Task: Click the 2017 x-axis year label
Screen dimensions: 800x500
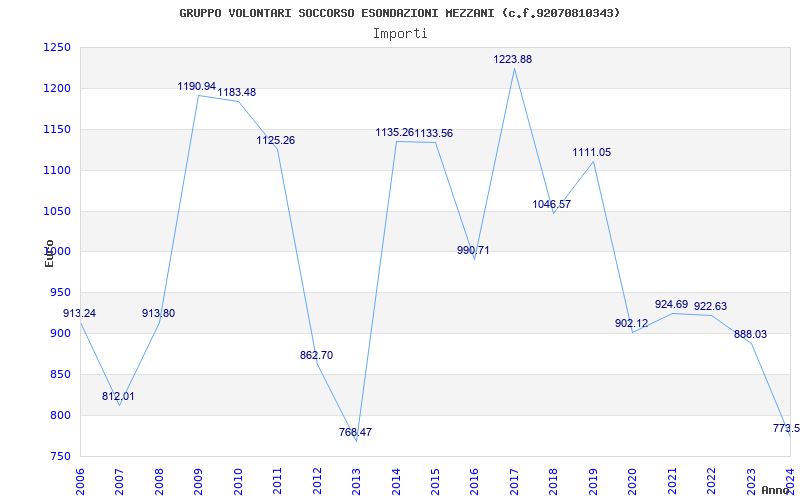Action: click(x=514, y=481)
